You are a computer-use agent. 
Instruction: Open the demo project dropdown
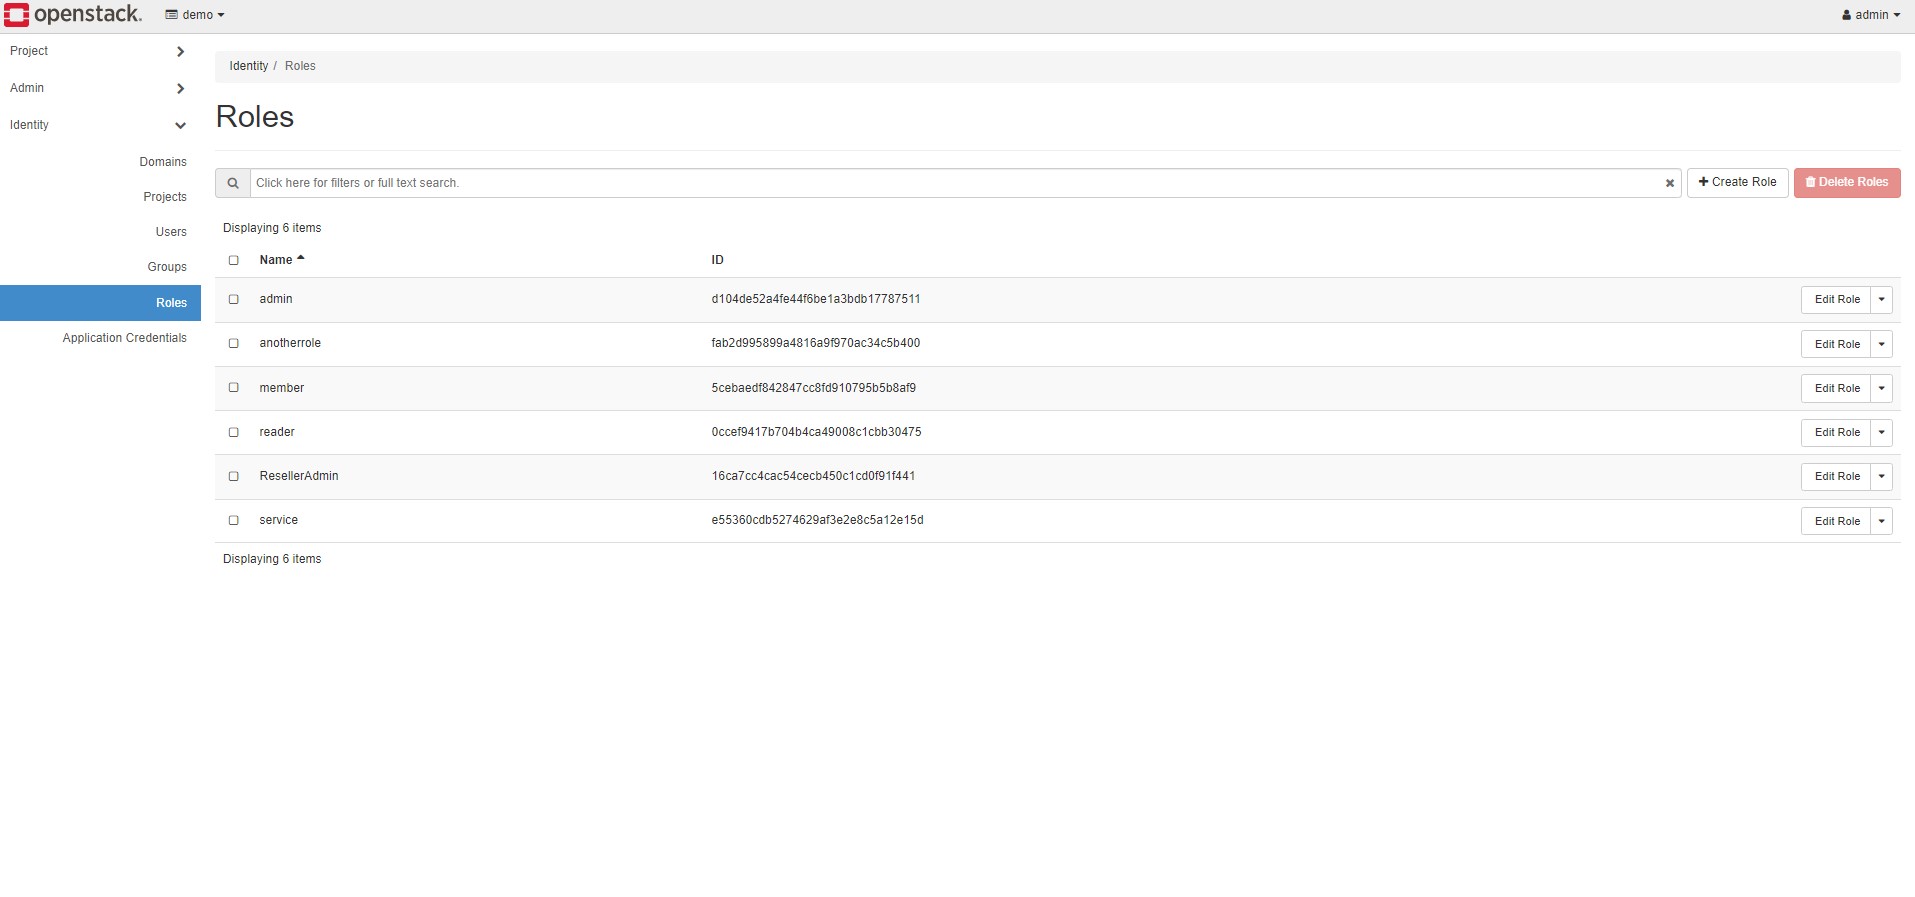(x=196, y=15)
